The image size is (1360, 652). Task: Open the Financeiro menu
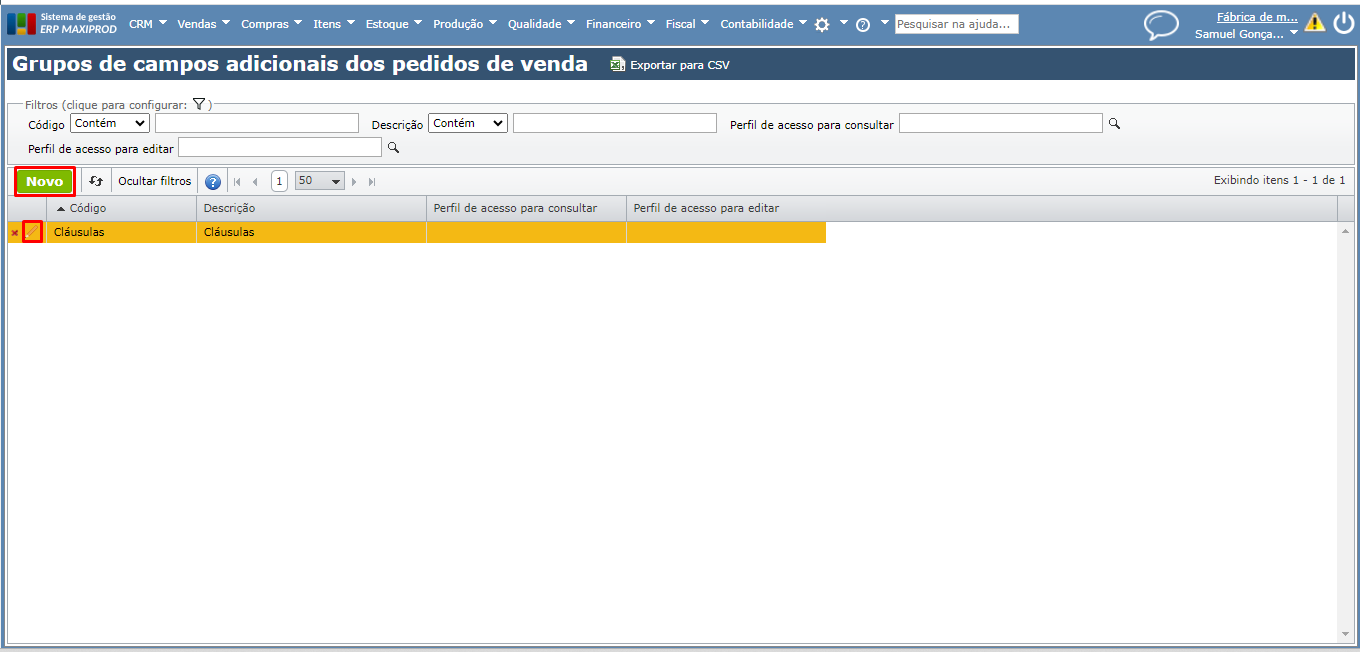click(x=621, y=24)
